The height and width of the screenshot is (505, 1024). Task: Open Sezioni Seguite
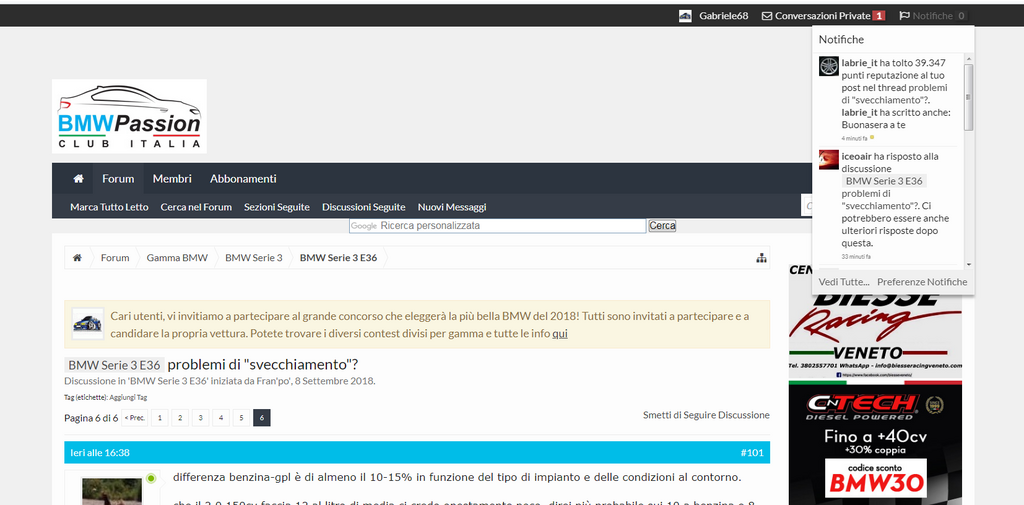(x=277, y=207)
